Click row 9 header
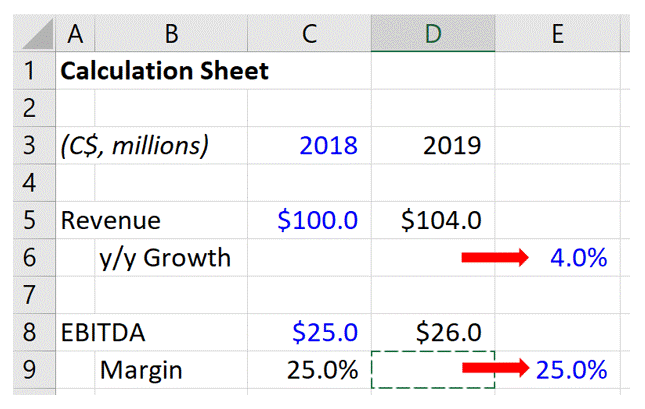645x409 pixels. (x=29, y=370)
